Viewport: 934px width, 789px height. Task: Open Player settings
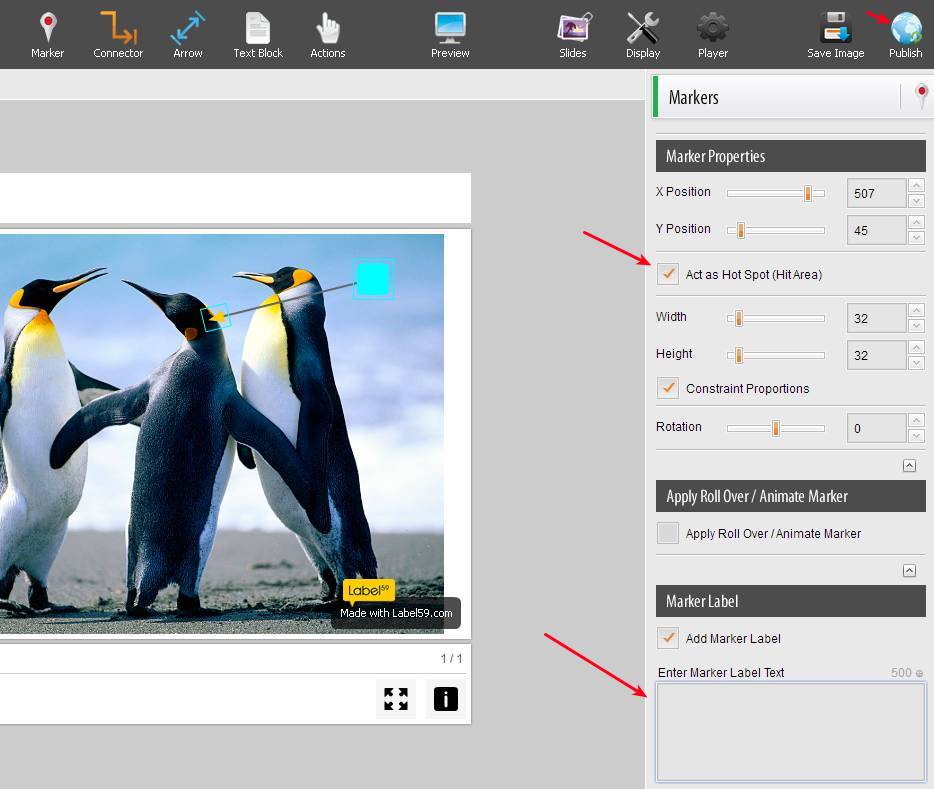(x=712, y=34)
